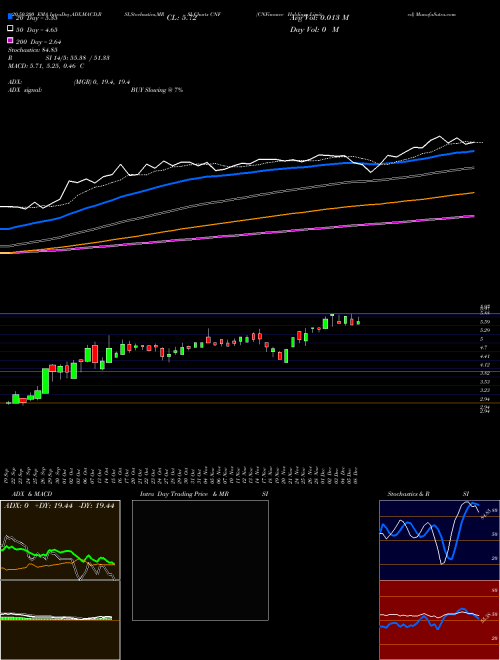
Task: Click the white 50 Day legend swatch
Action: click(x=11, y=28)
